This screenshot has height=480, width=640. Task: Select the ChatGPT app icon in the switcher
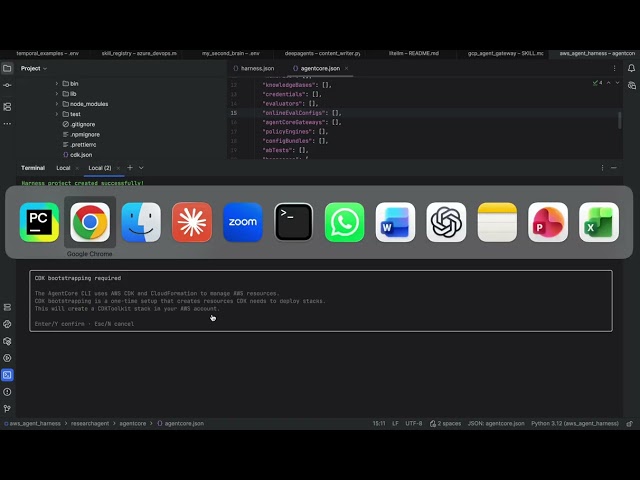pyautogui.click(x=446, y=222)
